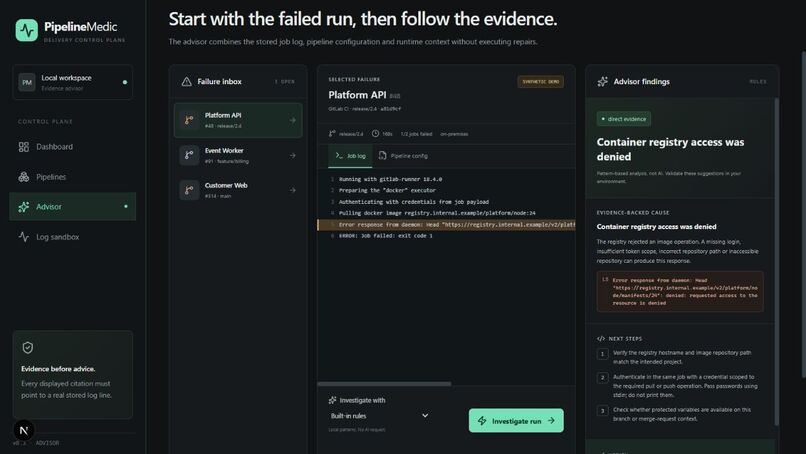Screen dimensions: 806x454
Task: Open the Pipelines menu item
Action: (72, 177)
